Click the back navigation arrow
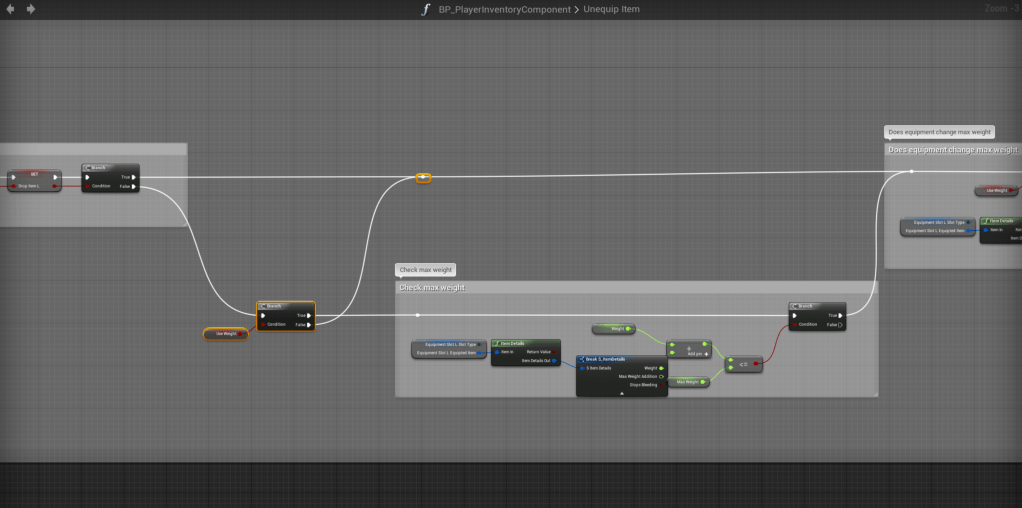This screenshot has width=1022, height=508. (x=11, y=9)
